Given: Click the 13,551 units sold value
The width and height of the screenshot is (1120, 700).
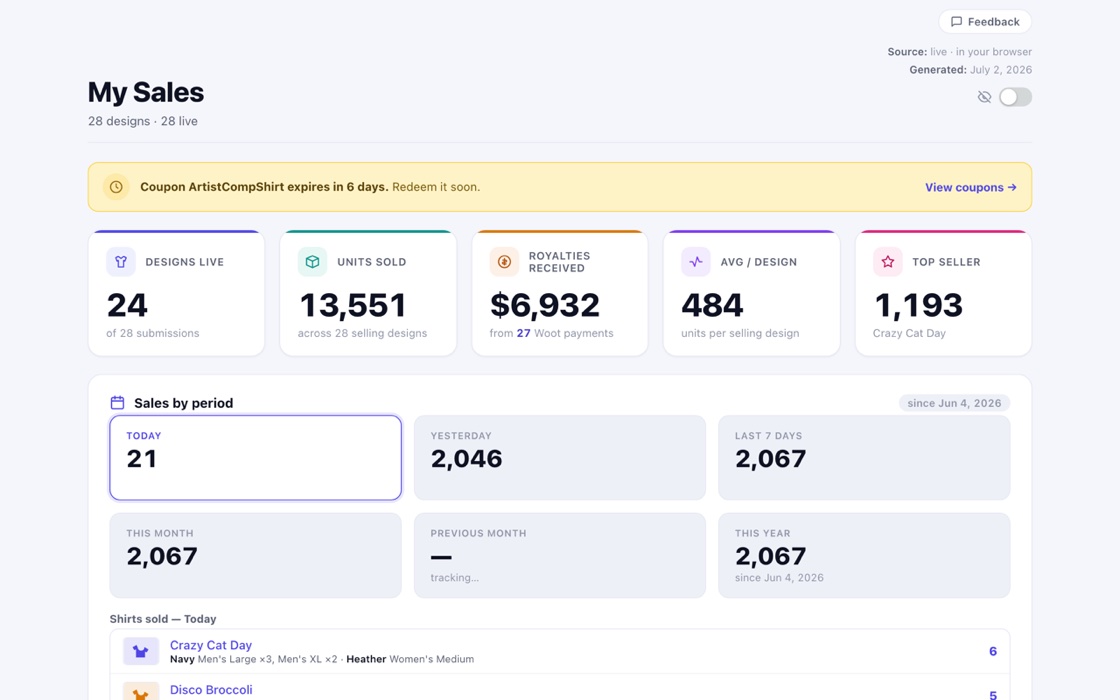Looking at the screenshot, I should click(353, 306).
